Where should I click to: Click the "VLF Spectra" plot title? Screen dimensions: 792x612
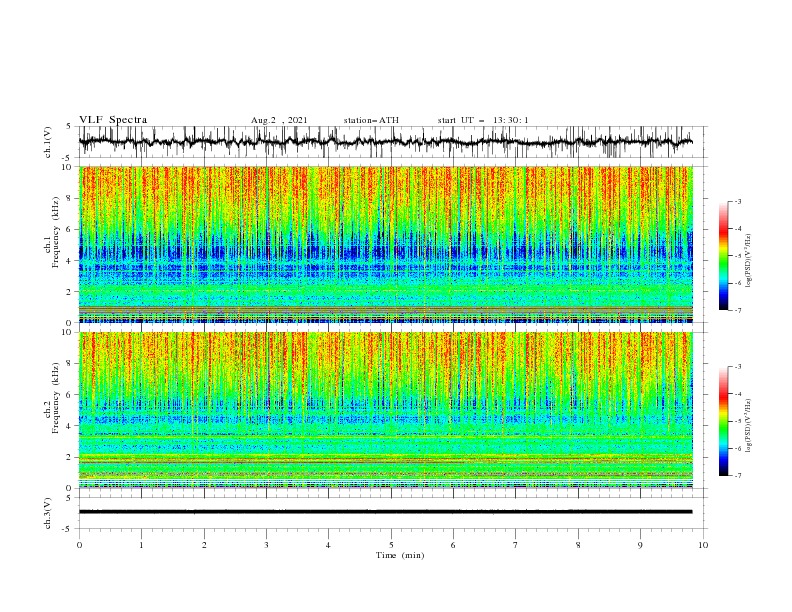point(113,120)
